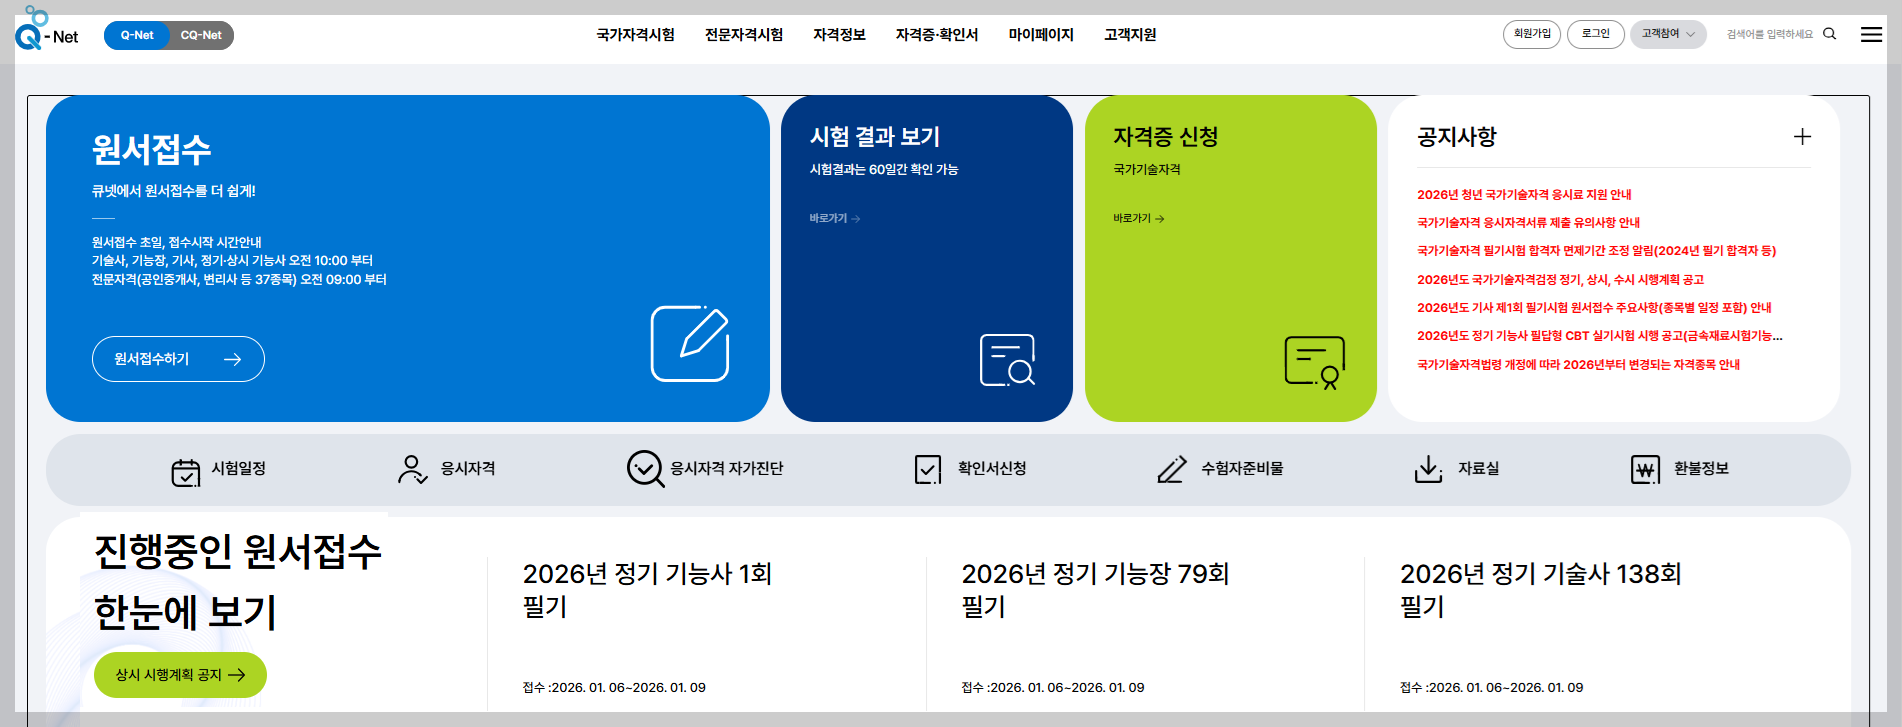Click the 자격증 신청 heading
This screenshot has width=1902, height=727.
pyautogui.click(x=1165, y=137)
